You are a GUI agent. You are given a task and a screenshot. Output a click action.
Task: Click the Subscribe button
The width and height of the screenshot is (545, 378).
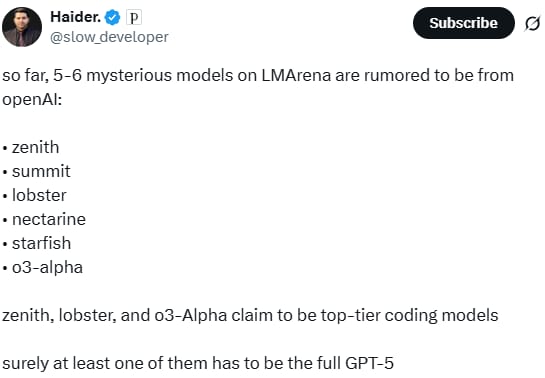(x=464, y=23)
